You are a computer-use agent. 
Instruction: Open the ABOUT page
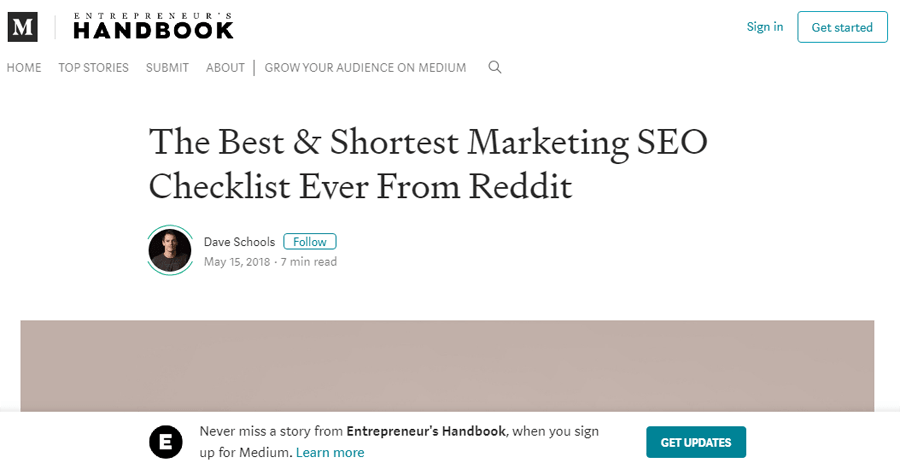tap(225, 68)
